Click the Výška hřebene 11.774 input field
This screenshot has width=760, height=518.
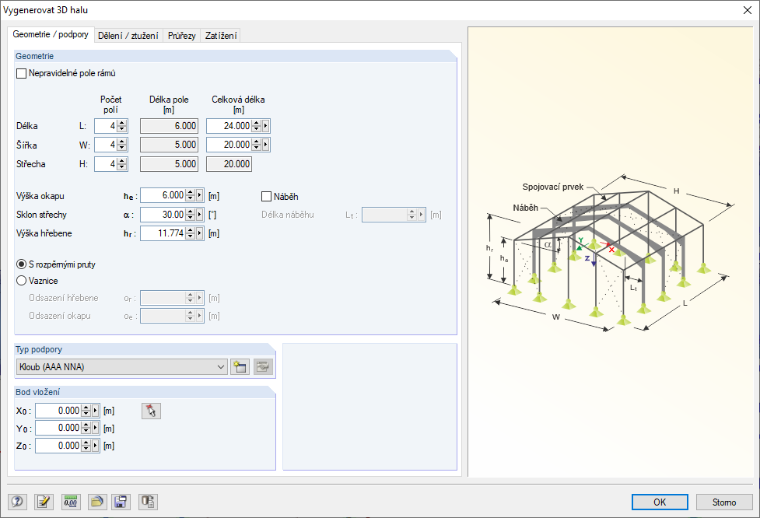(x=163, y=233)
